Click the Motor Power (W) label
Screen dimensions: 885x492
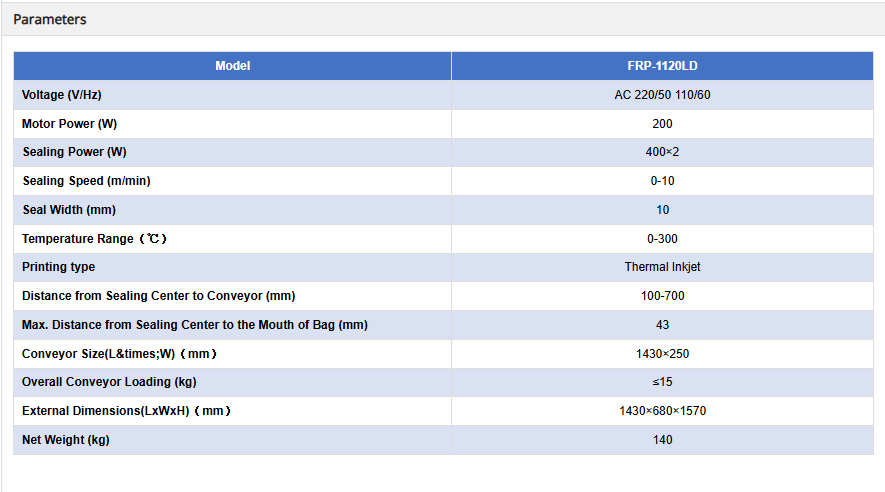click(x=69, y=124)
